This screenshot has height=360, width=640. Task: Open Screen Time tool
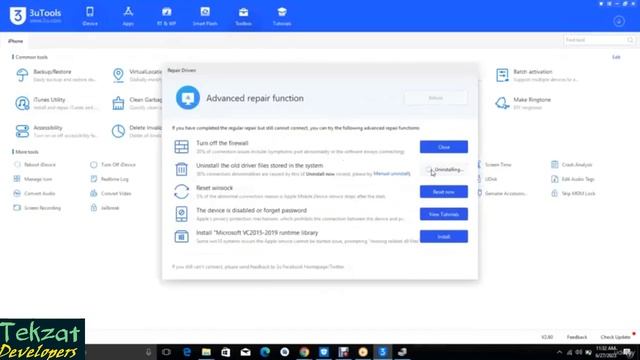(495, 164)
